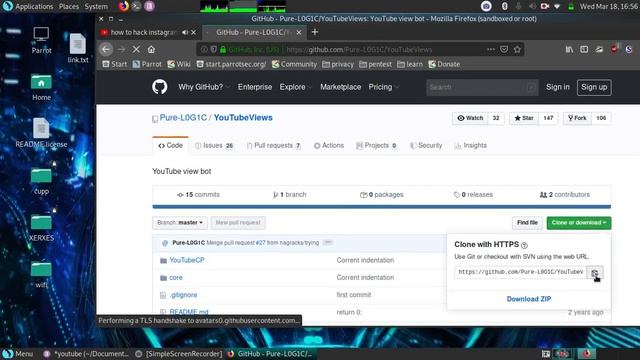Expand the Pricing dropdown
640x360 pixels.
pyautogui.click(x=383, y=87)
